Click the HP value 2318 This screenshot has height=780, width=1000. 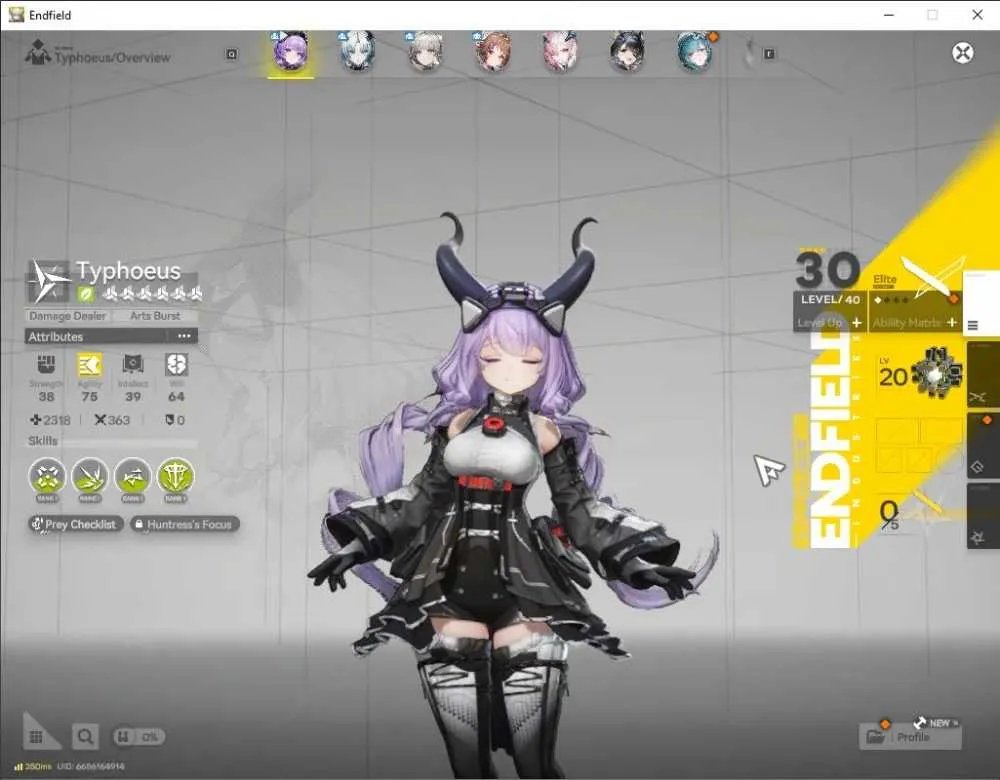50,420
